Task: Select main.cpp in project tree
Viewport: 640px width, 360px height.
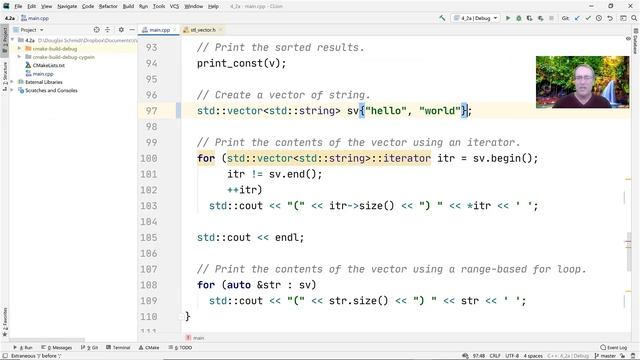Action: [x=42, y=74]
